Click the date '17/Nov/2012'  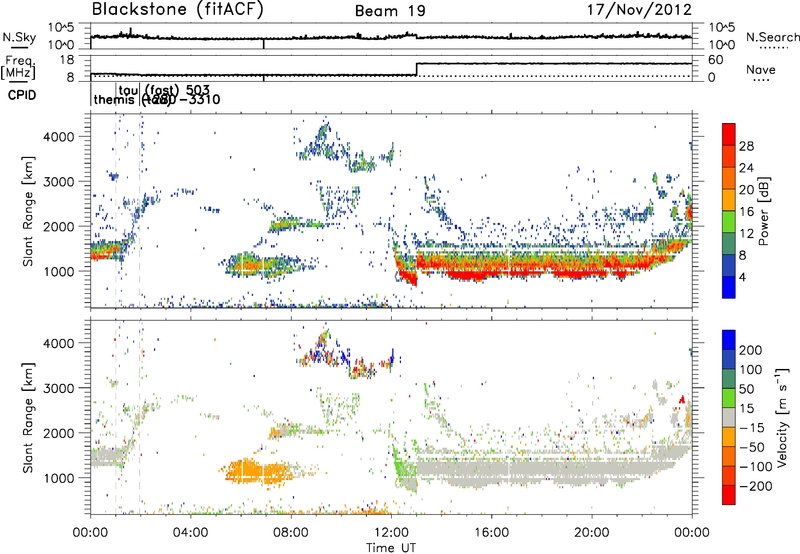tap(639, 10)
